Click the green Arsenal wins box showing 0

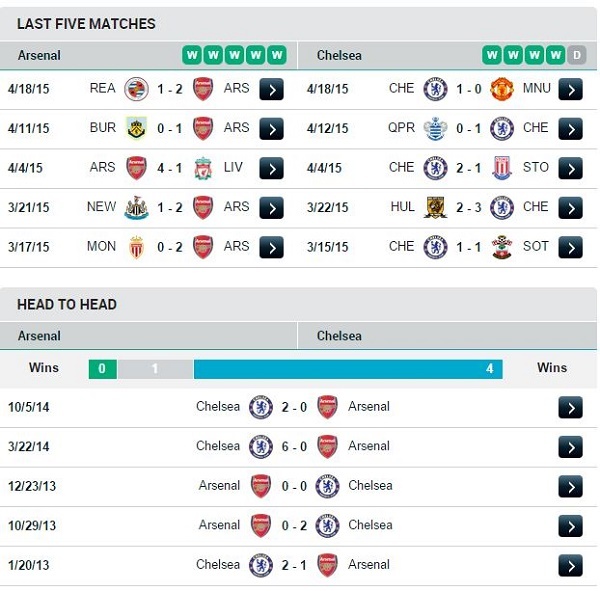click(x=103, y=369)
